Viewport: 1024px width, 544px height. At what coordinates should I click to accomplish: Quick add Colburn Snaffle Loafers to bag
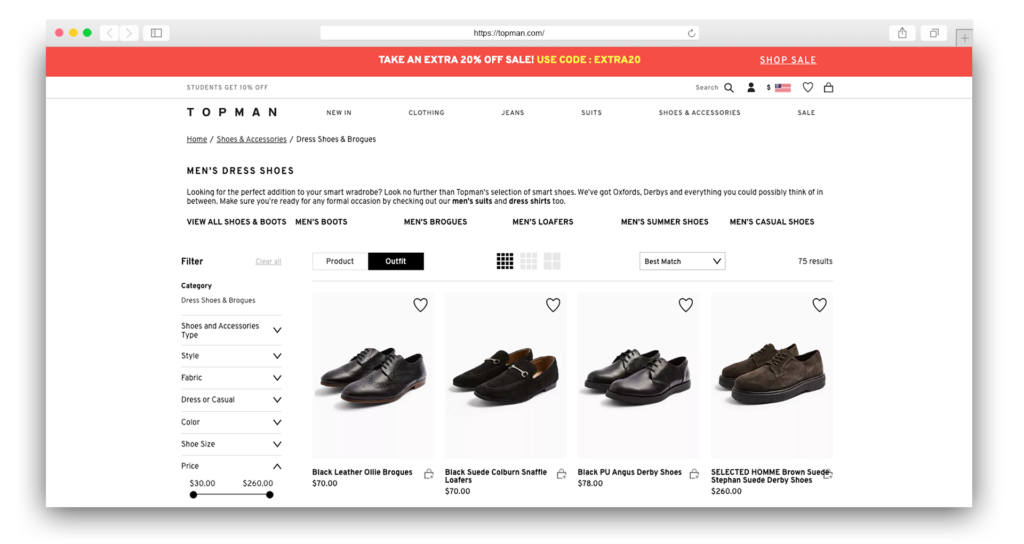562,474
